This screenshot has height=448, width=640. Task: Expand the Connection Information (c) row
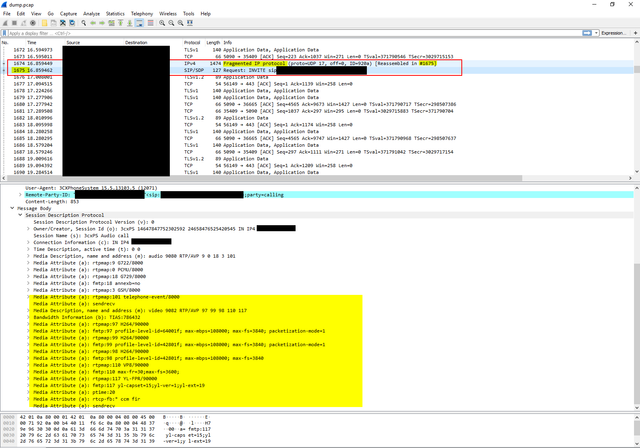[x=28, y=242]
